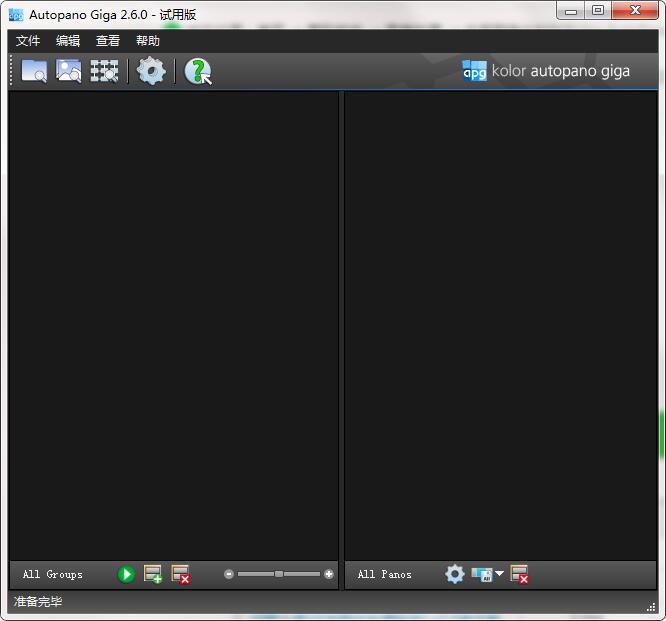
Task: Add a new group with the plus icon
Action: click(x=153, y=574)
